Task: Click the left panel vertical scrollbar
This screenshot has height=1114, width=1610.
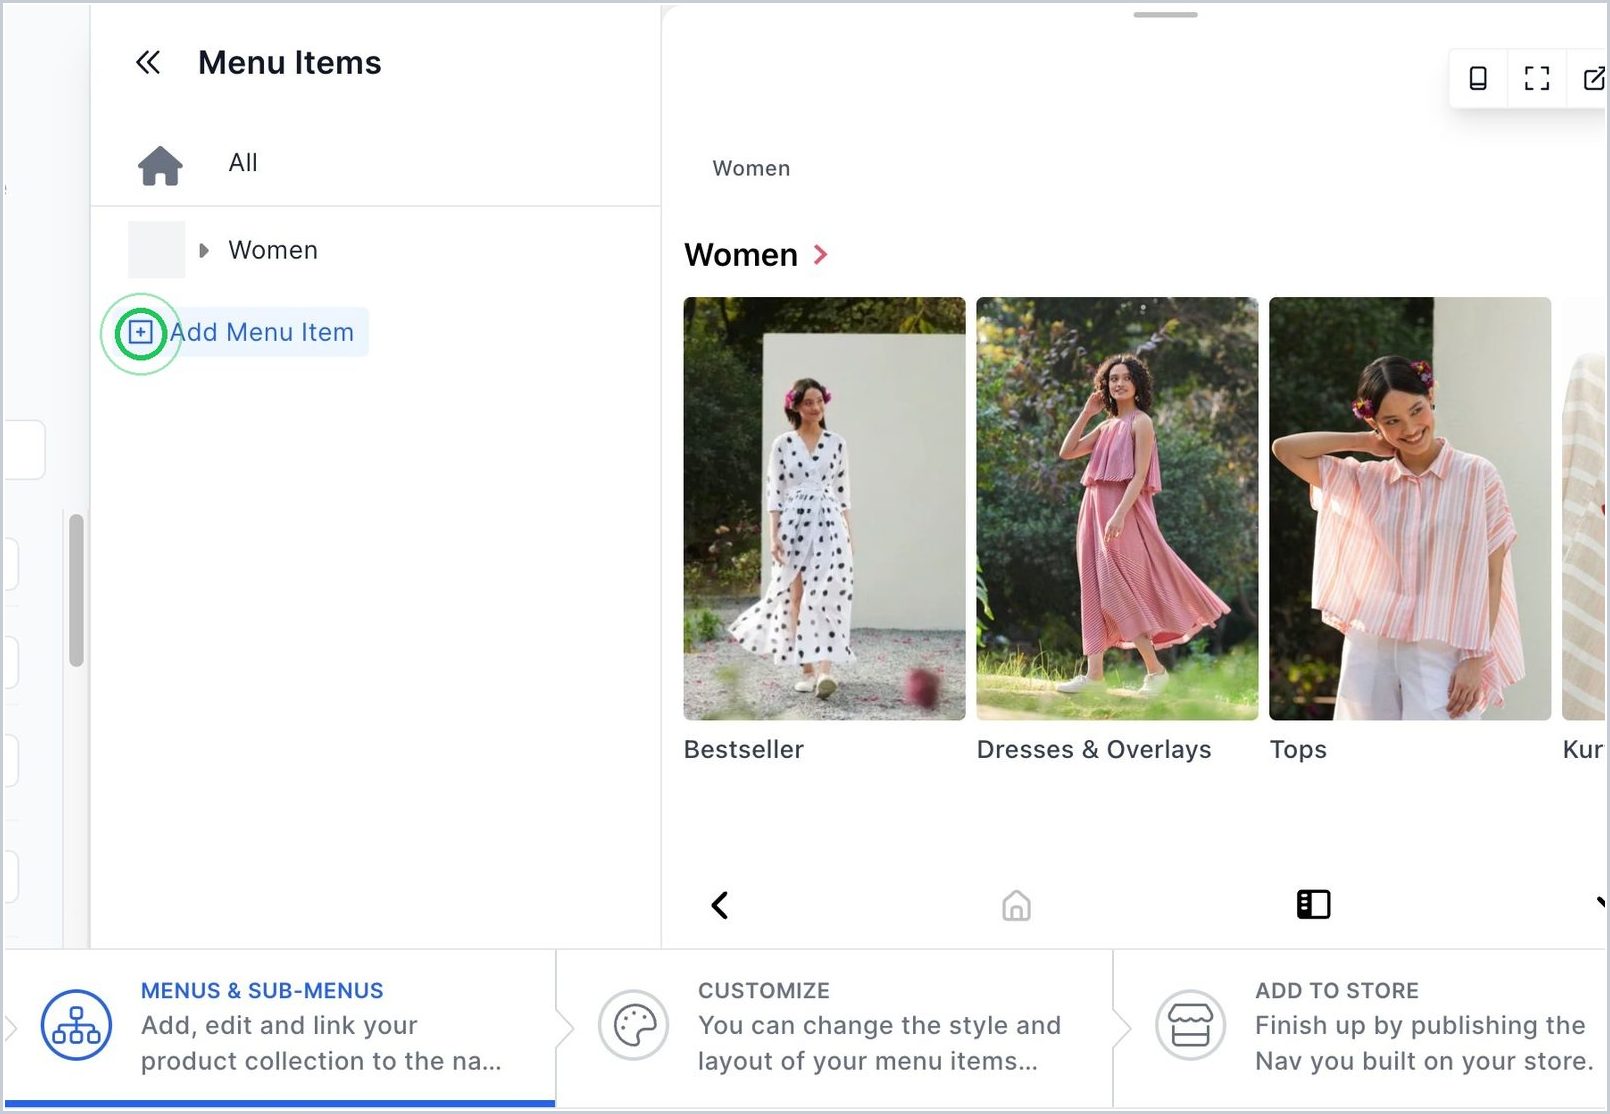Action: pyautogui.click(x=76, y=590)
